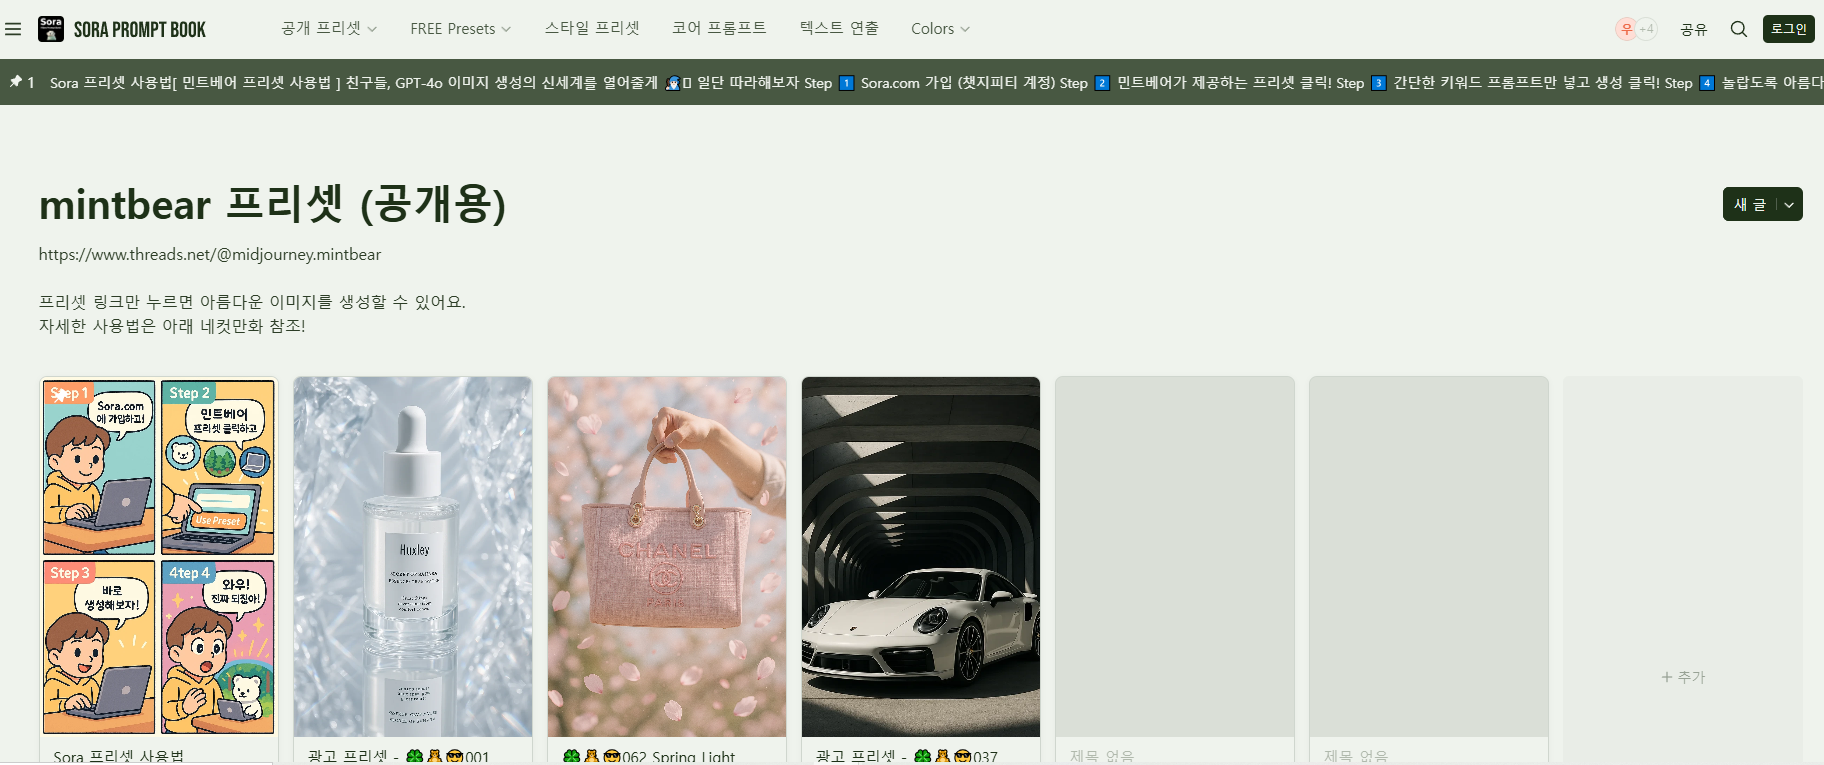The image size is (1824, 765).
Task: Click the Sora Prompt Book logo icon
Action: point(51,29)
